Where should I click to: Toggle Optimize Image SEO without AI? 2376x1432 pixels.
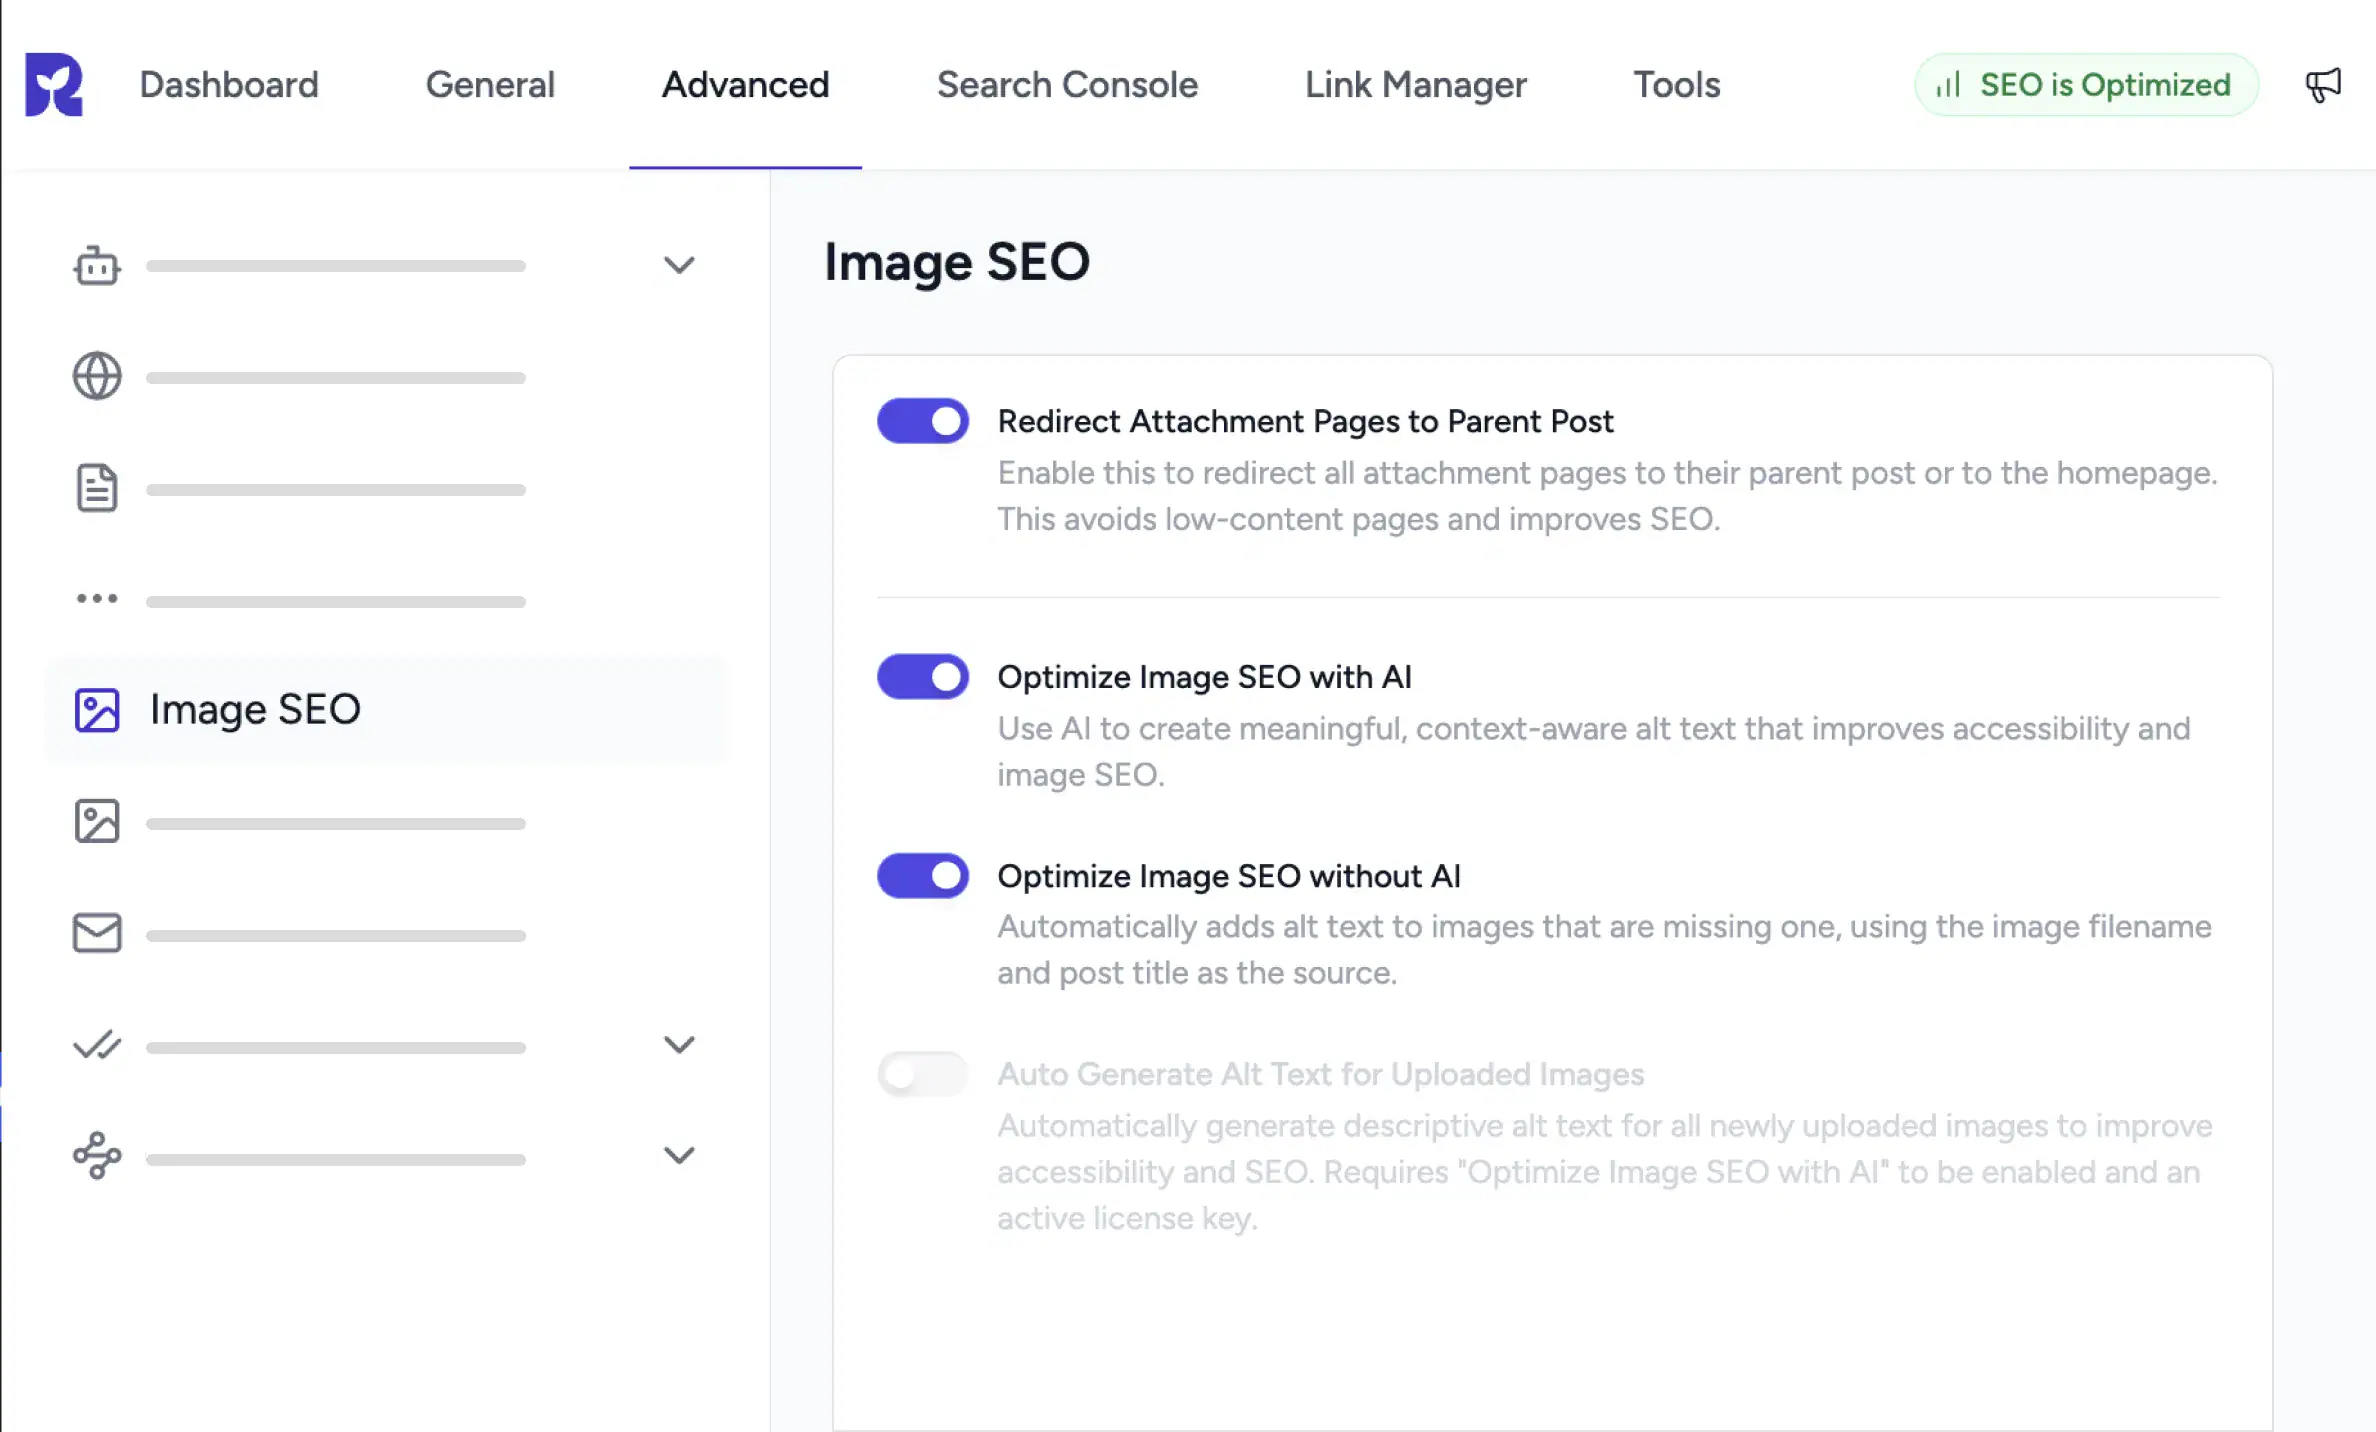(x=923, y=876)
